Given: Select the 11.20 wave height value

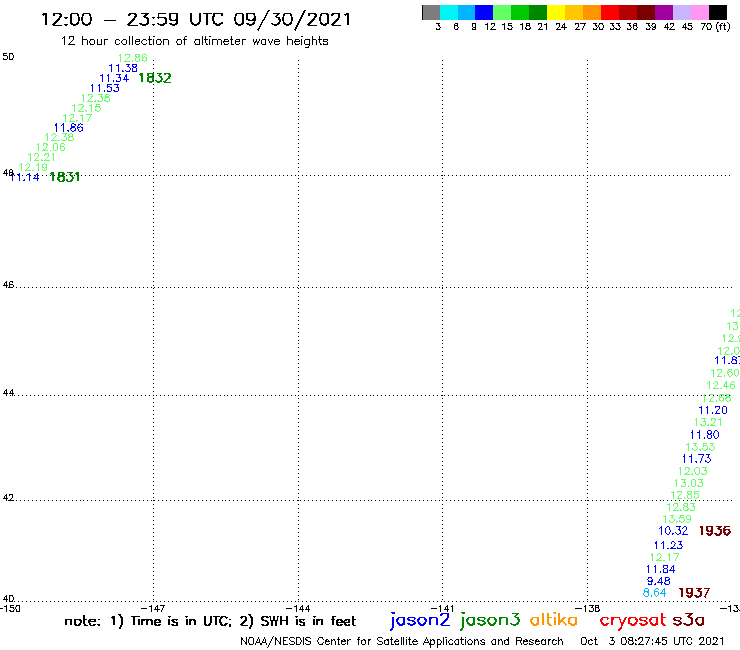Looking at the screenshot, I should [x=713, y=411].
